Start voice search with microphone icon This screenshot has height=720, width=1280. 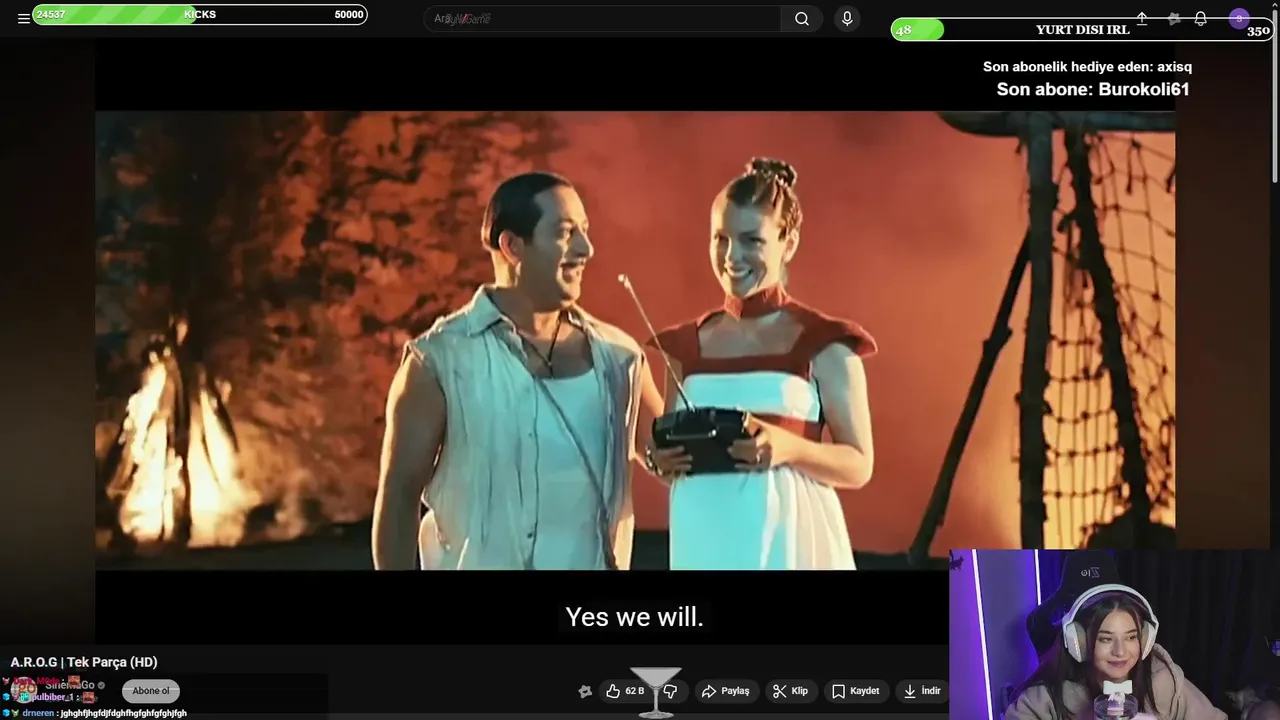847,19
